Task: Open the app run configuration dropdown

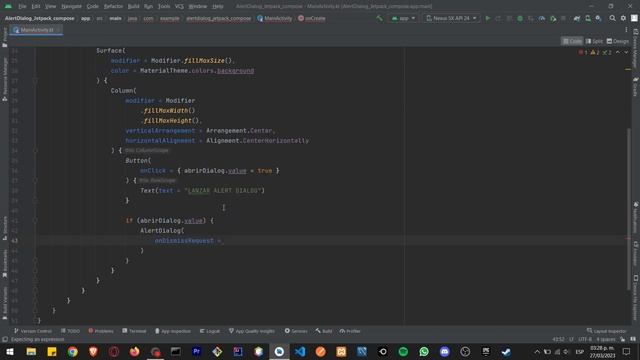Action: click(x=403, y=18)
